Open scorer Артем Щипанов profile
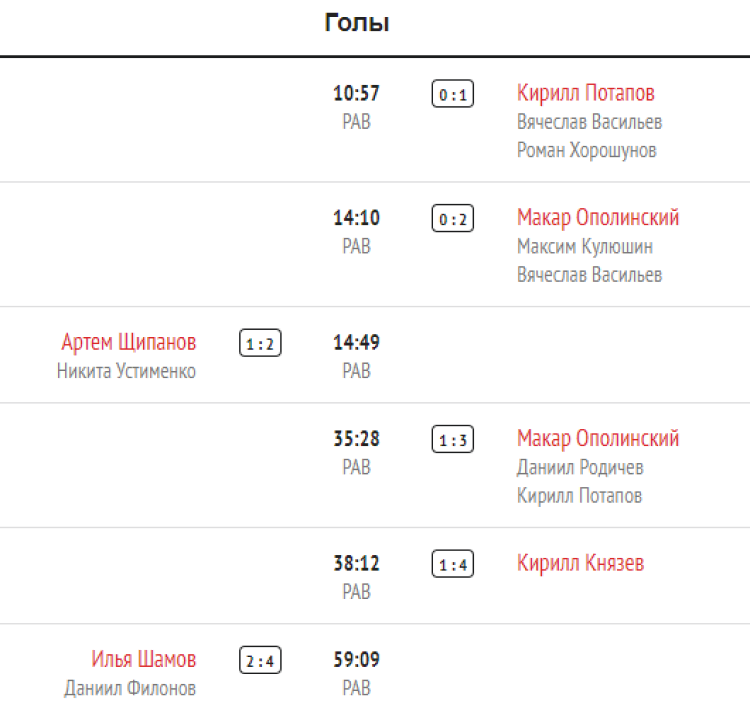 pos(129,343)
